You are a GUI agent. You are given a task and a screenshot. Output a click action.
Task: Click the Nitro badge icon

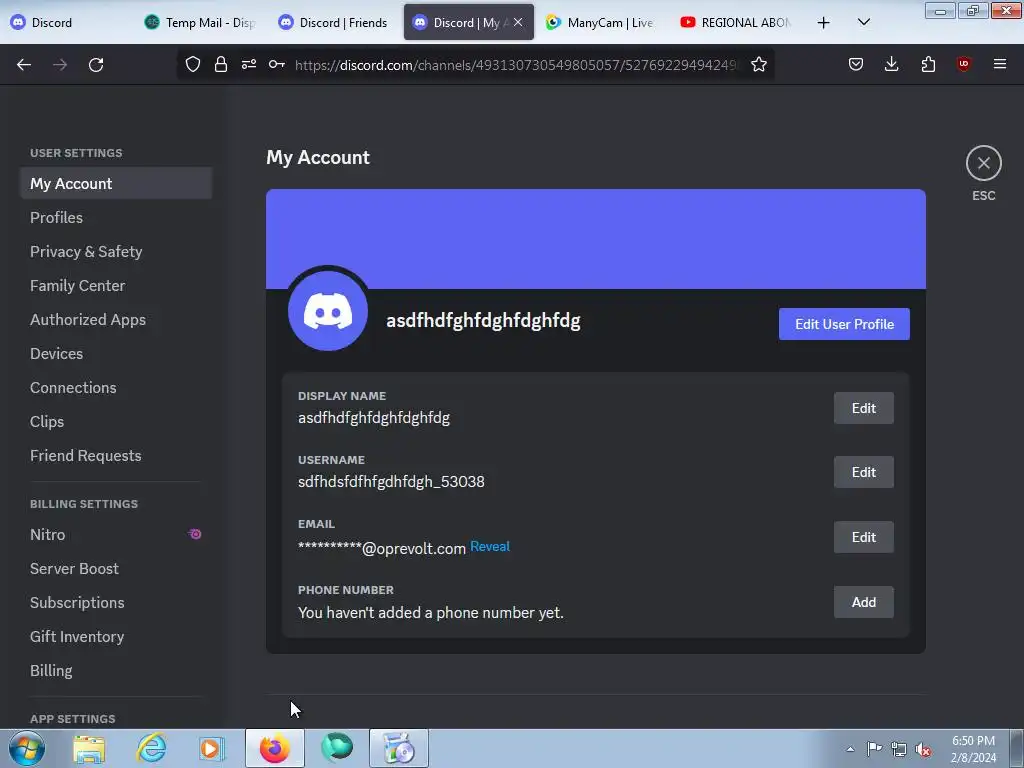195,534
